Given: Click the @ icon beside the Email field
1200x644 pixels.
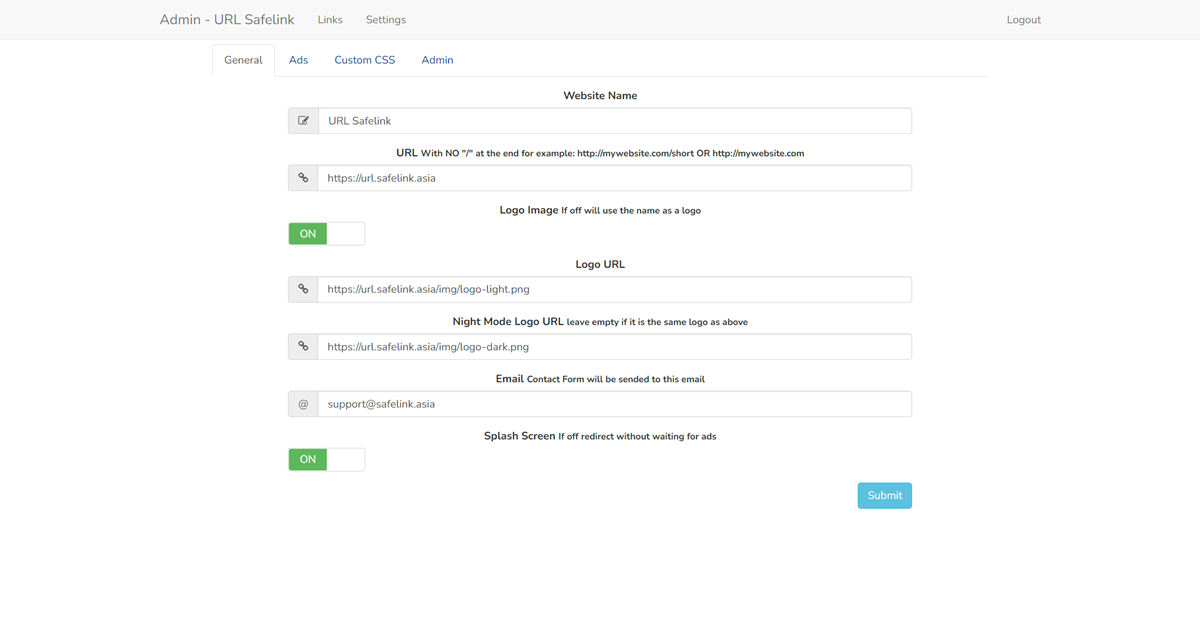Looking at the screenshot, I should coord(303,404).
